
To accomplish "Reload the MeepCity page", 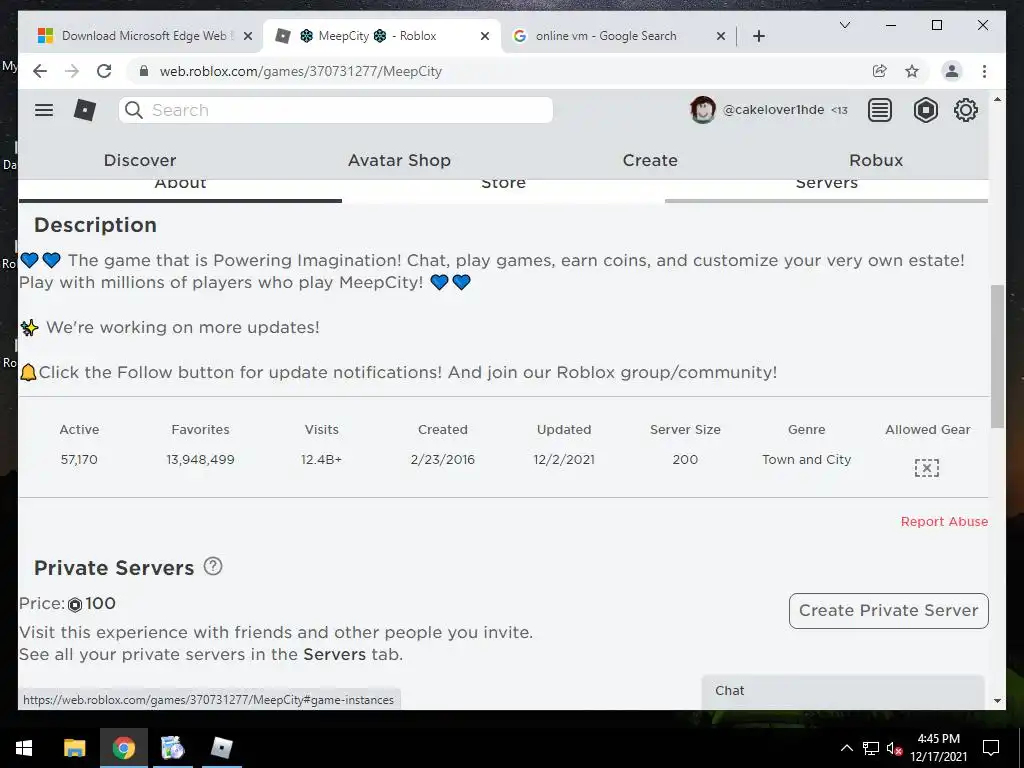I will 104,71.
